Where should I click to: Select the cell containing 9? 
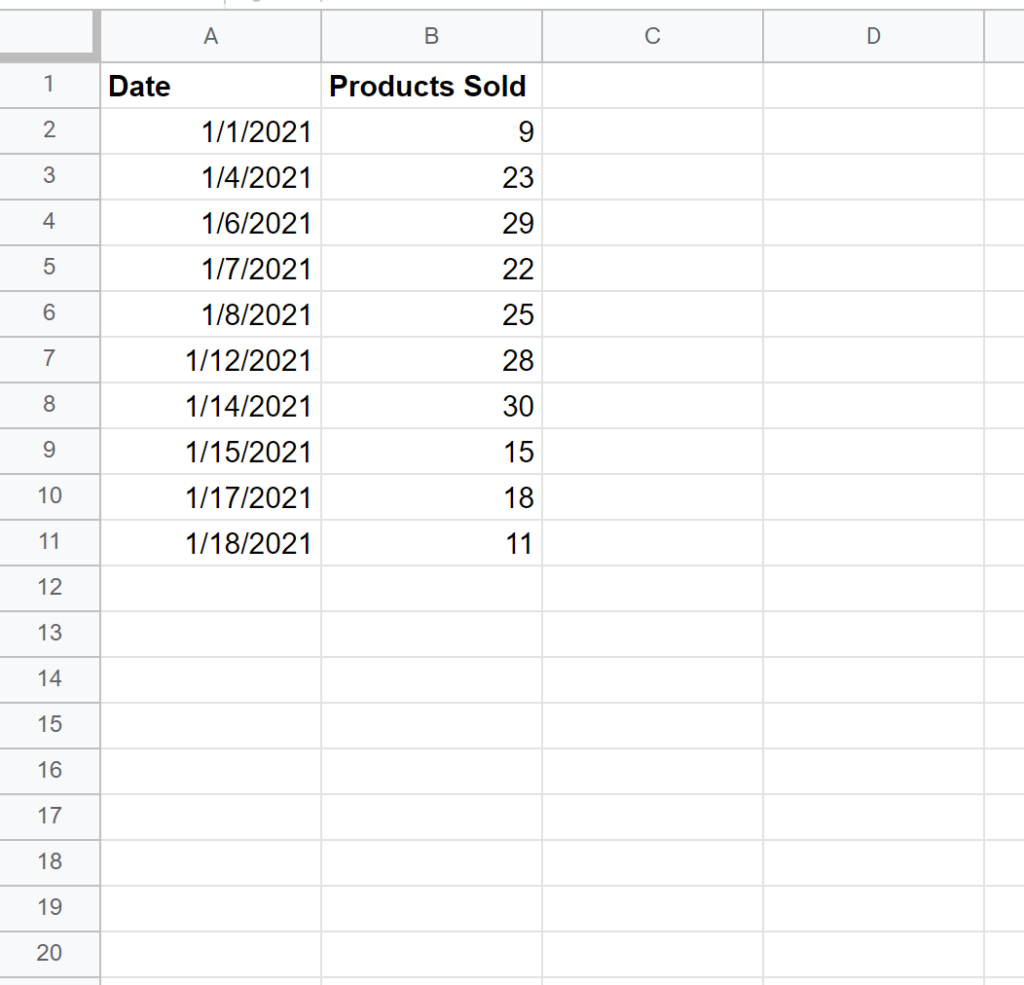pyautogui.click(x=431, y=131)
